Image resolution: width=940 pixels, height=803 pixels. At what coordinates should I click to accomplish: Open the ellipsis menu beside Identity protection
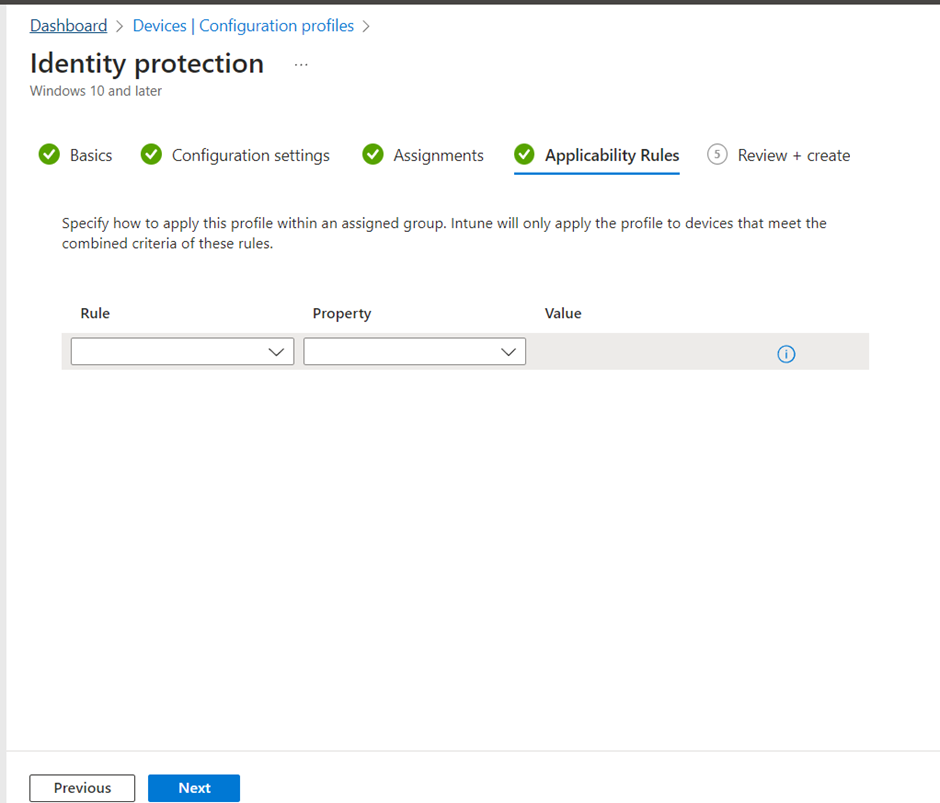point(301,64)
